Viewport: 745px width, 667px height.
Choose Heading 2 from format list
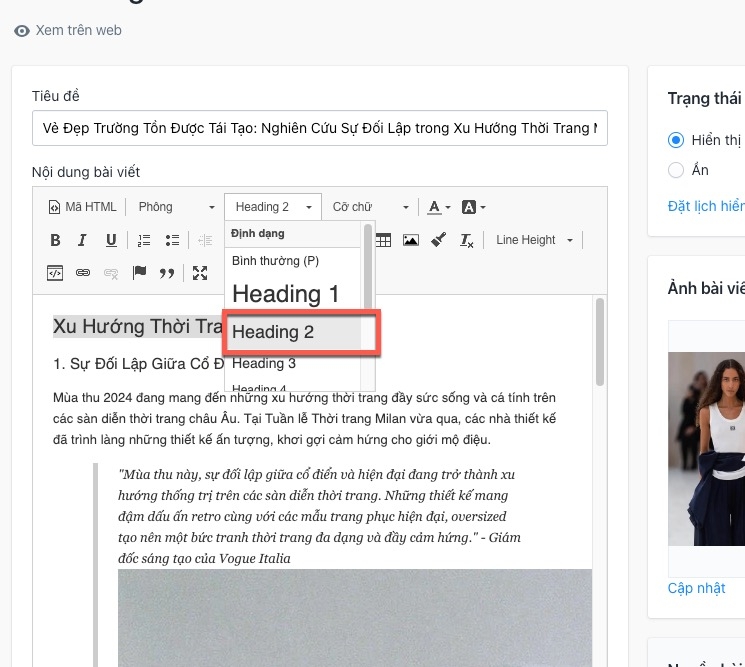(x=292, y=332)
